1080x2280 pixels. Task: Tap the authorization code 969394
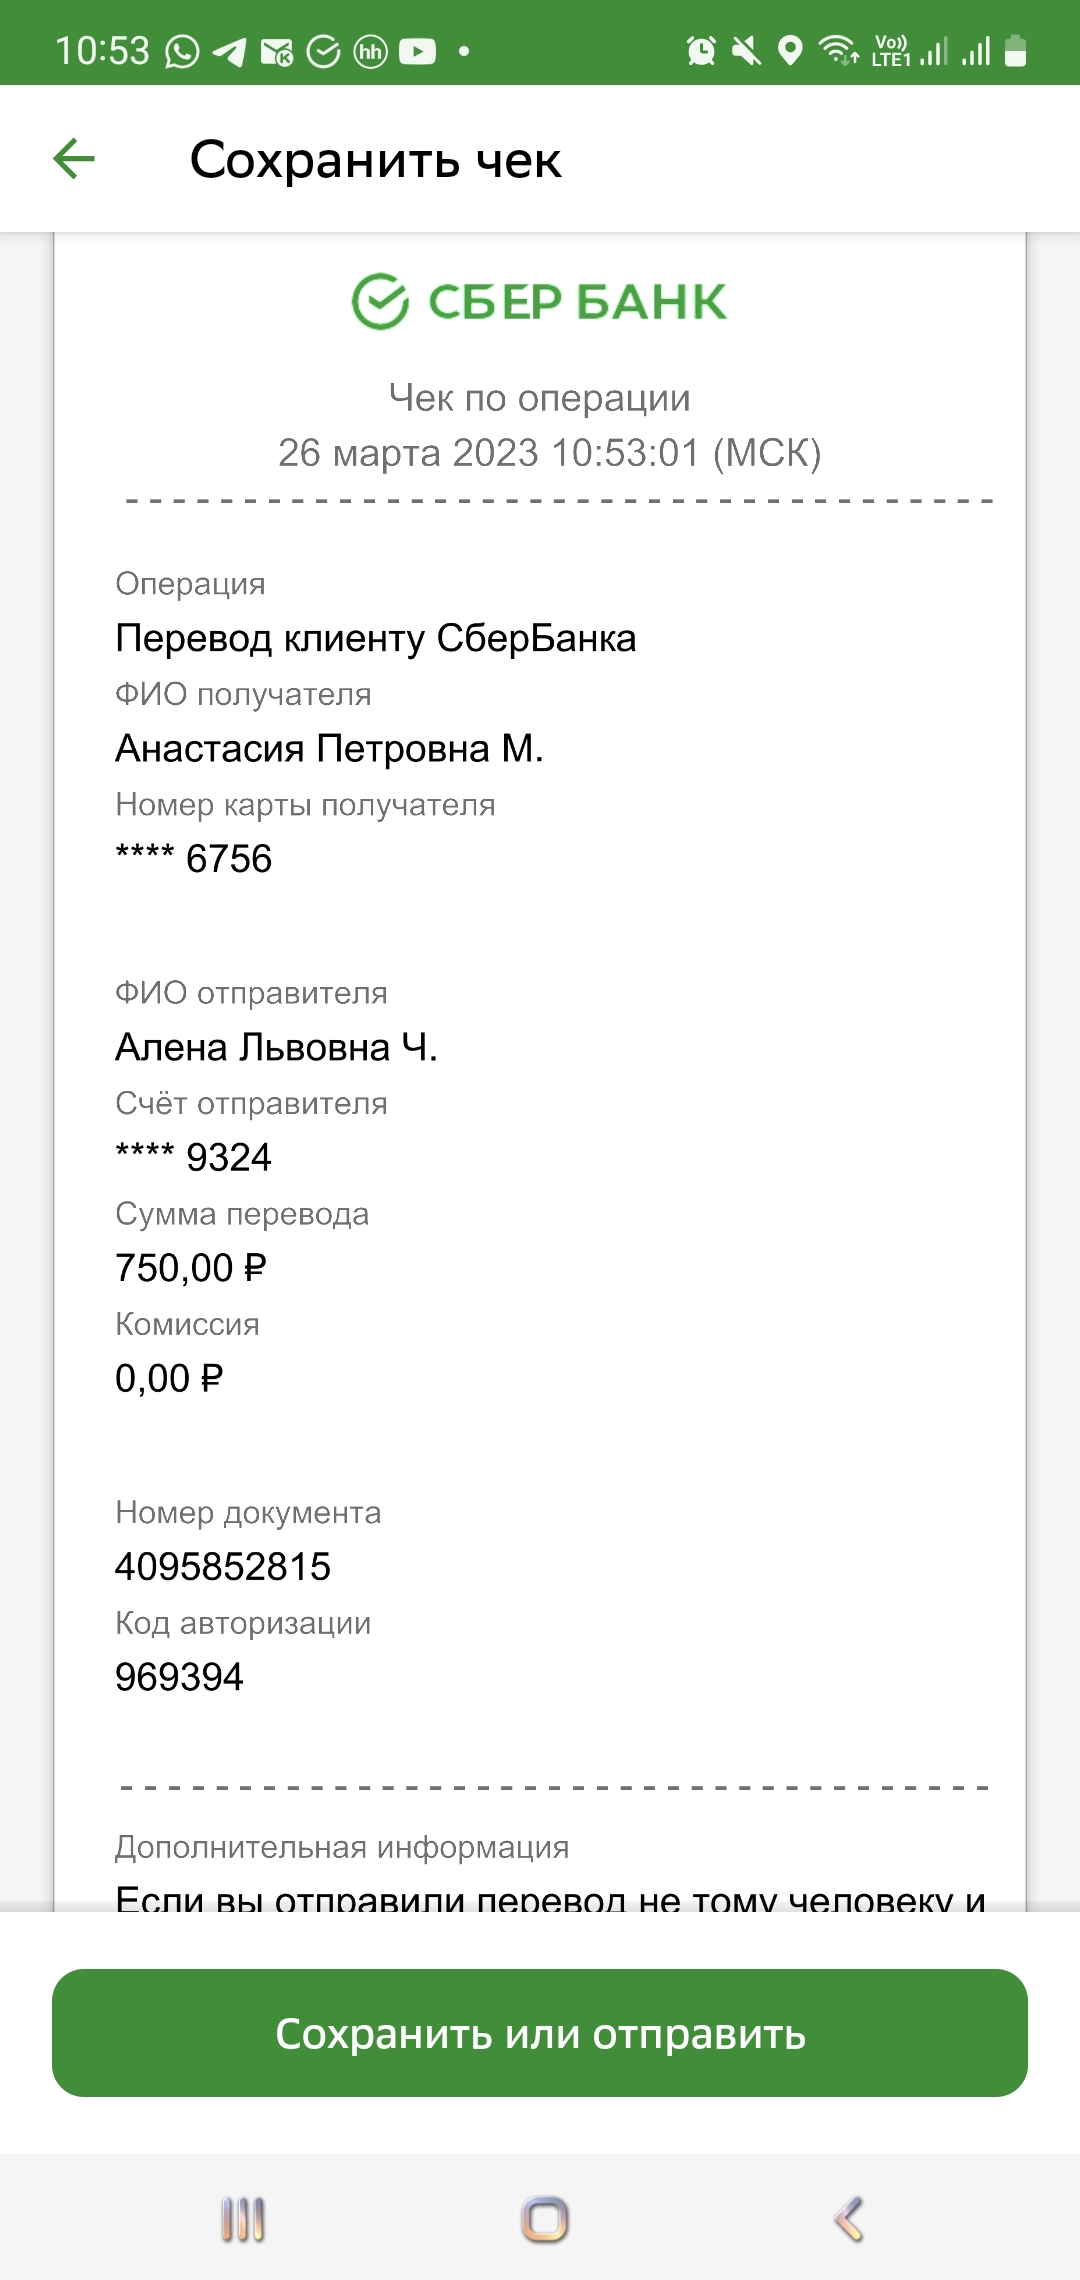[179, 1677]
